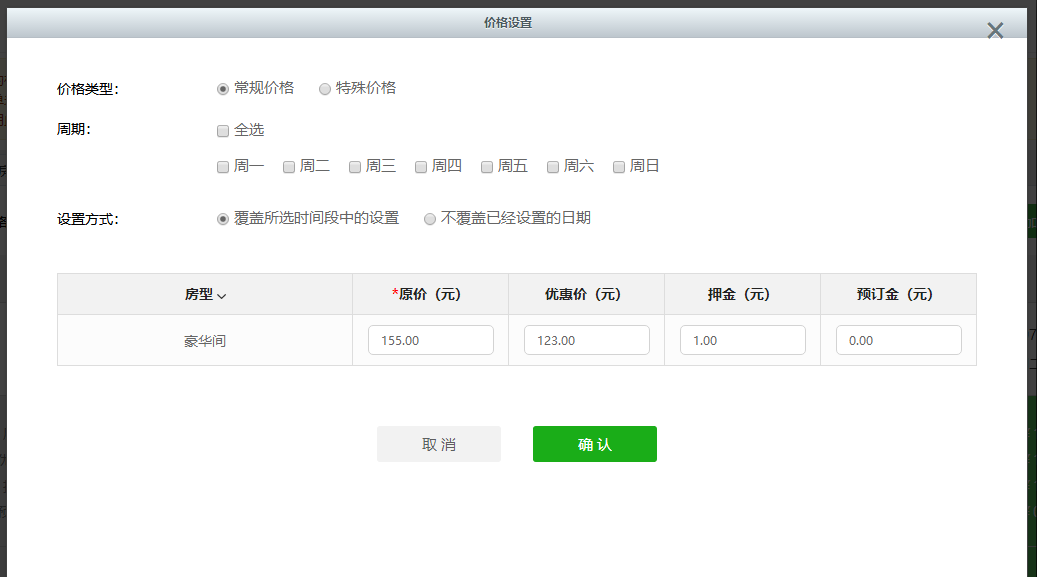
Task: Edit the 预订金 field showing 0.00
Action: point(898,340)
